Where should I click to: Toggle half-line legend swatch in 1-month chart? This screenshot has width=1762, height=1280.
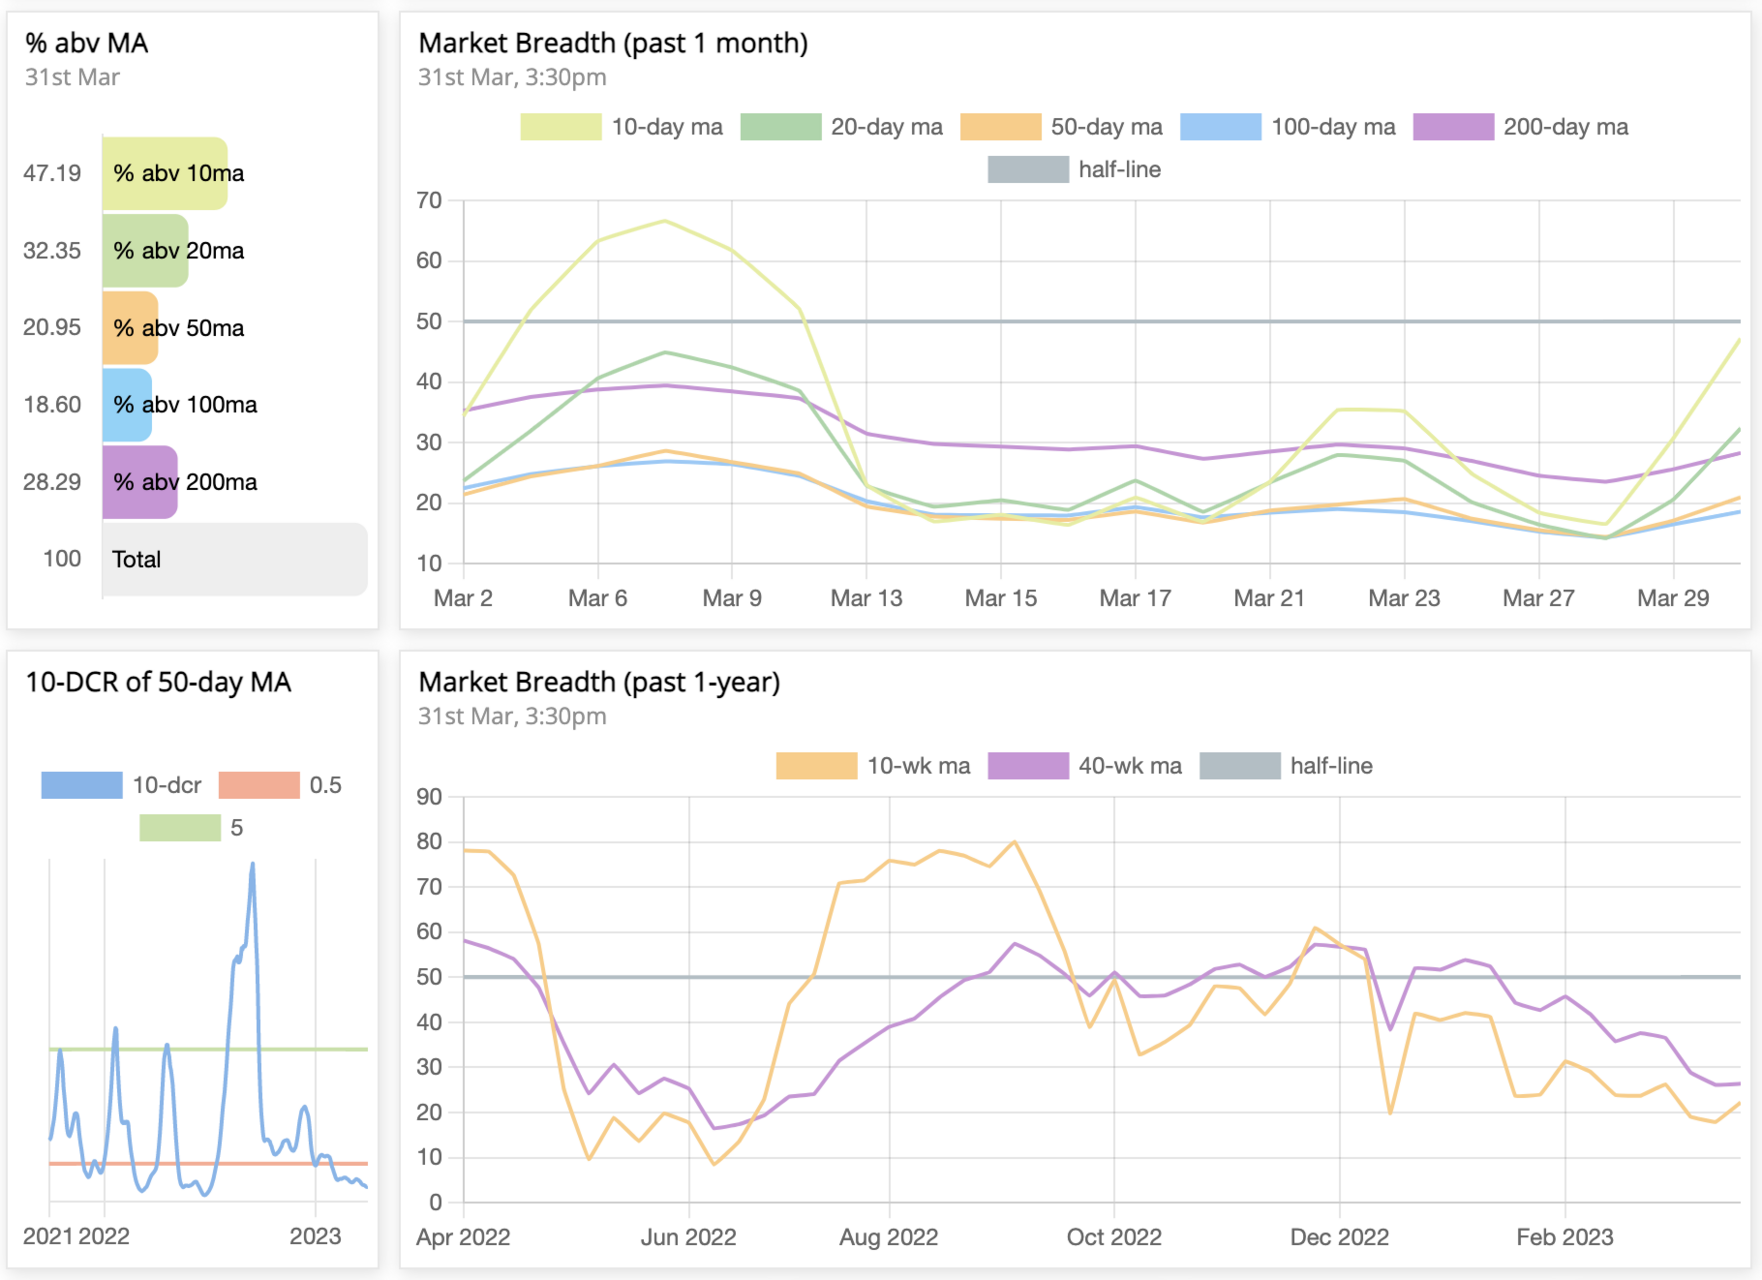(1028, 170)
